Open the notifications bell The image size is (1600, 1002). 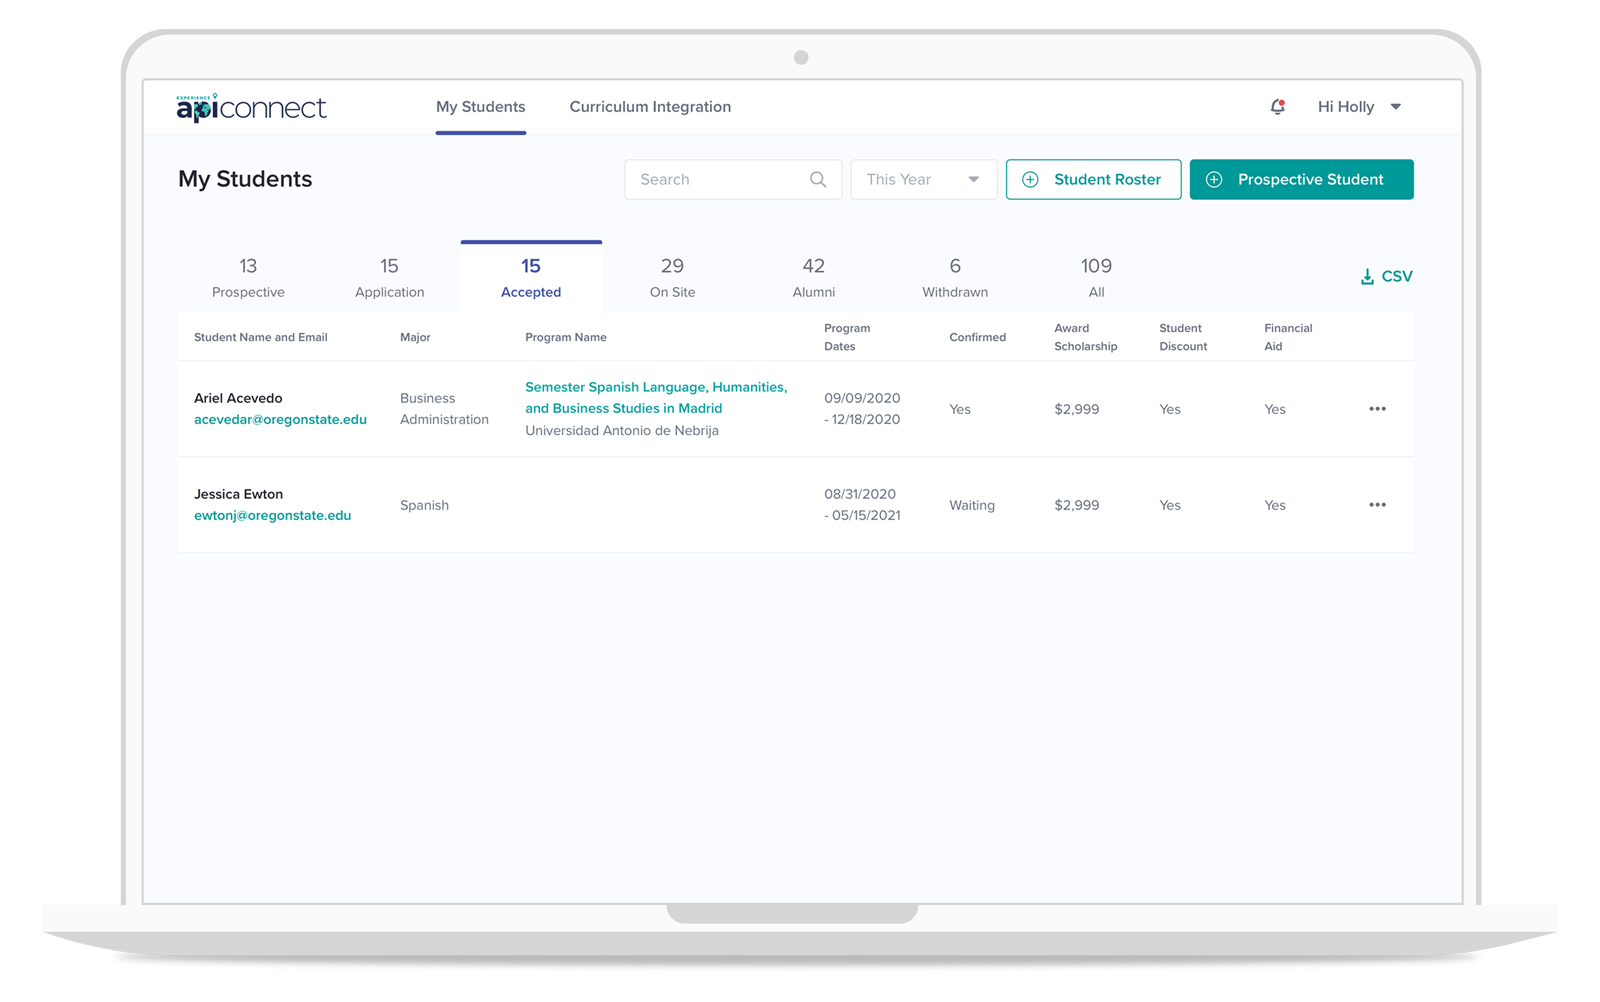point(1277,107)
